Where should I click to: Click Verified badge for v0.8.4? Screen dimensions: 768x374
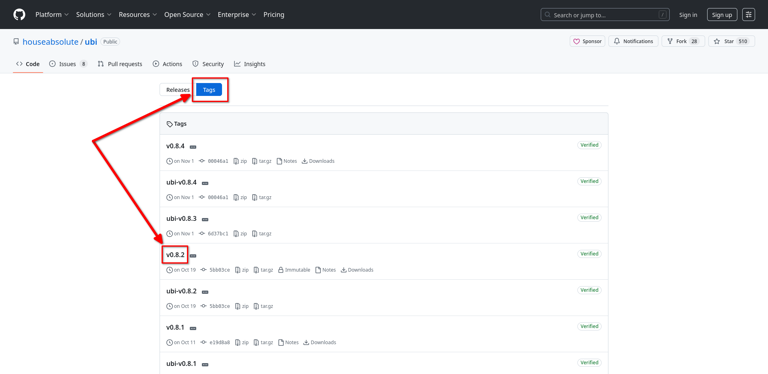click(590, 145)
